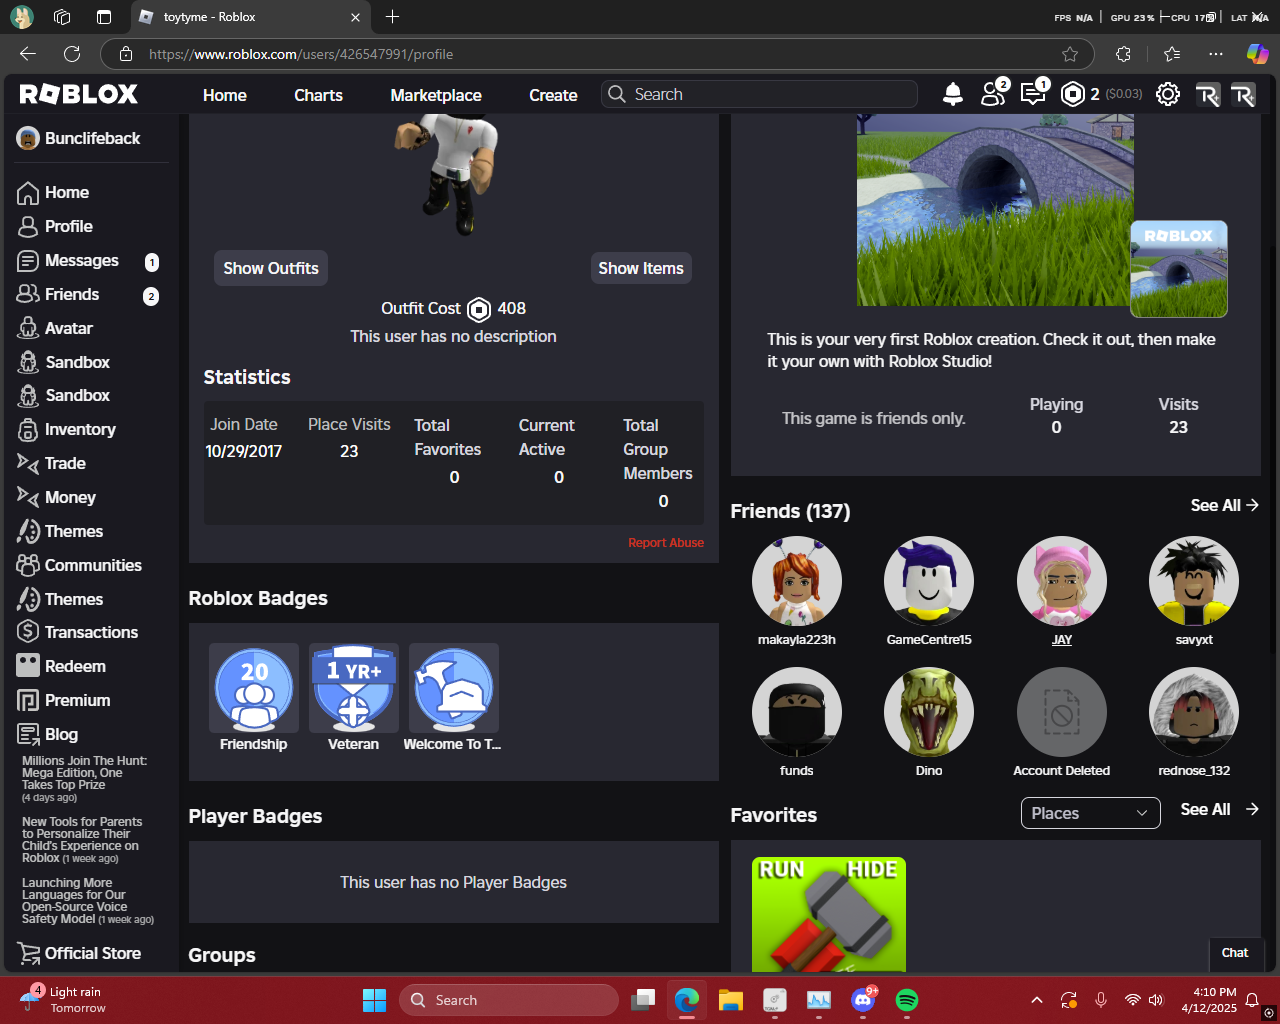Open friend rednose_132's avatar
Viewport: 1280px width, 1024px height.
[1194, 712]
